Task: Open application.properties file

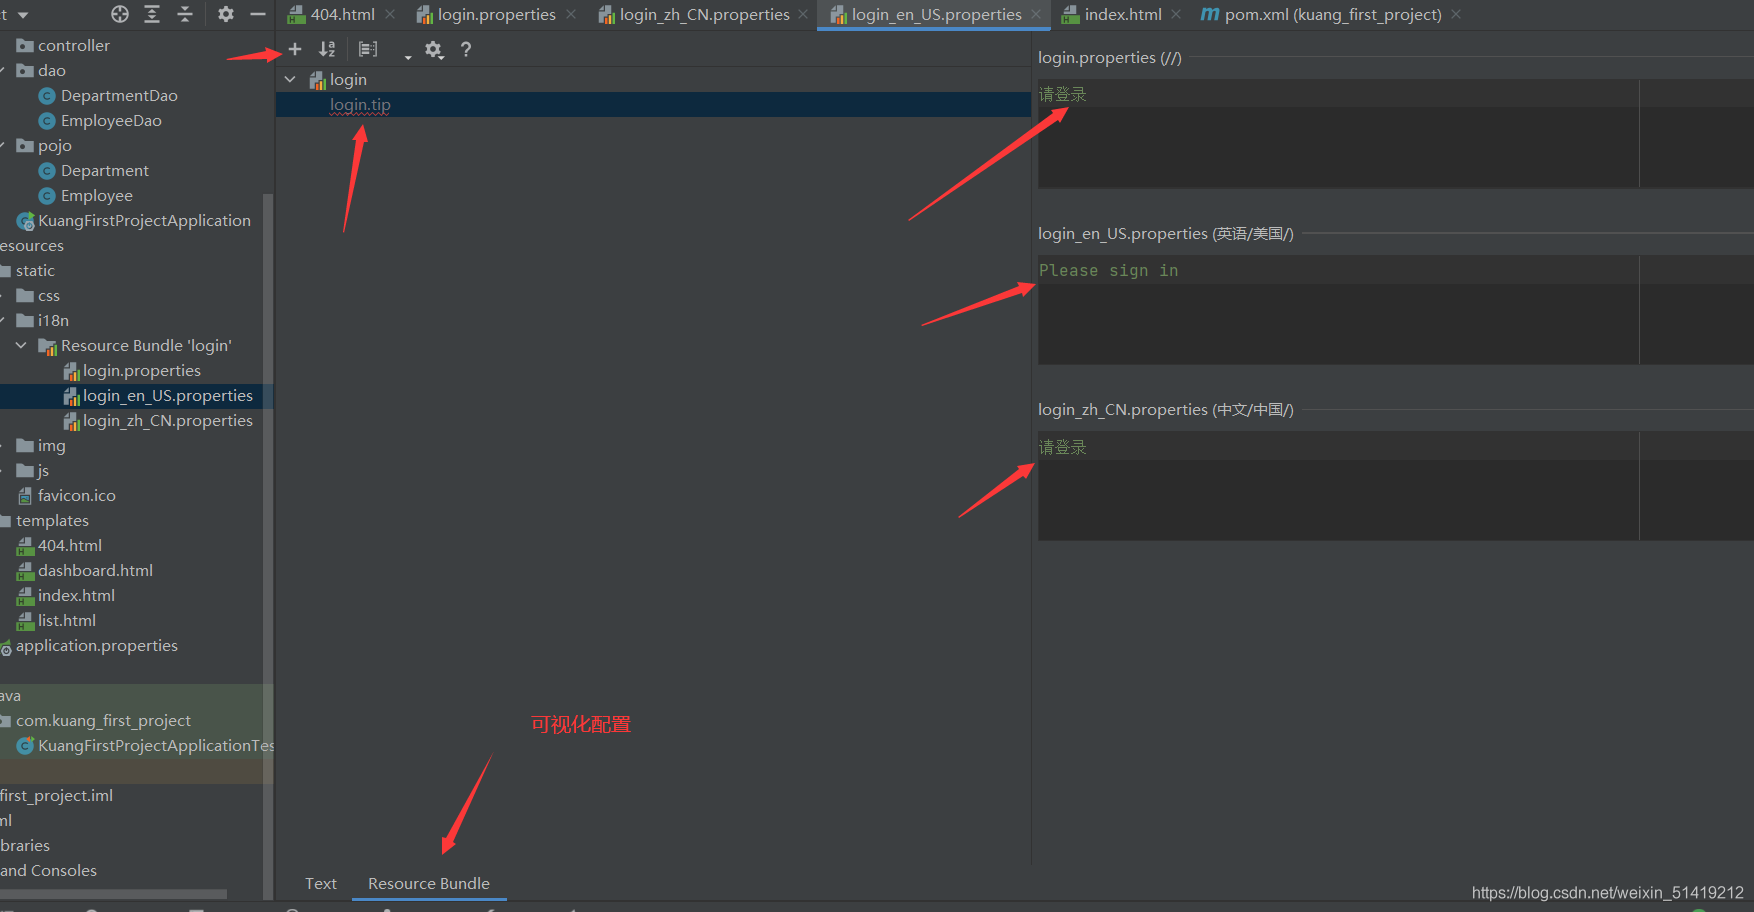Action: point(97,645)
